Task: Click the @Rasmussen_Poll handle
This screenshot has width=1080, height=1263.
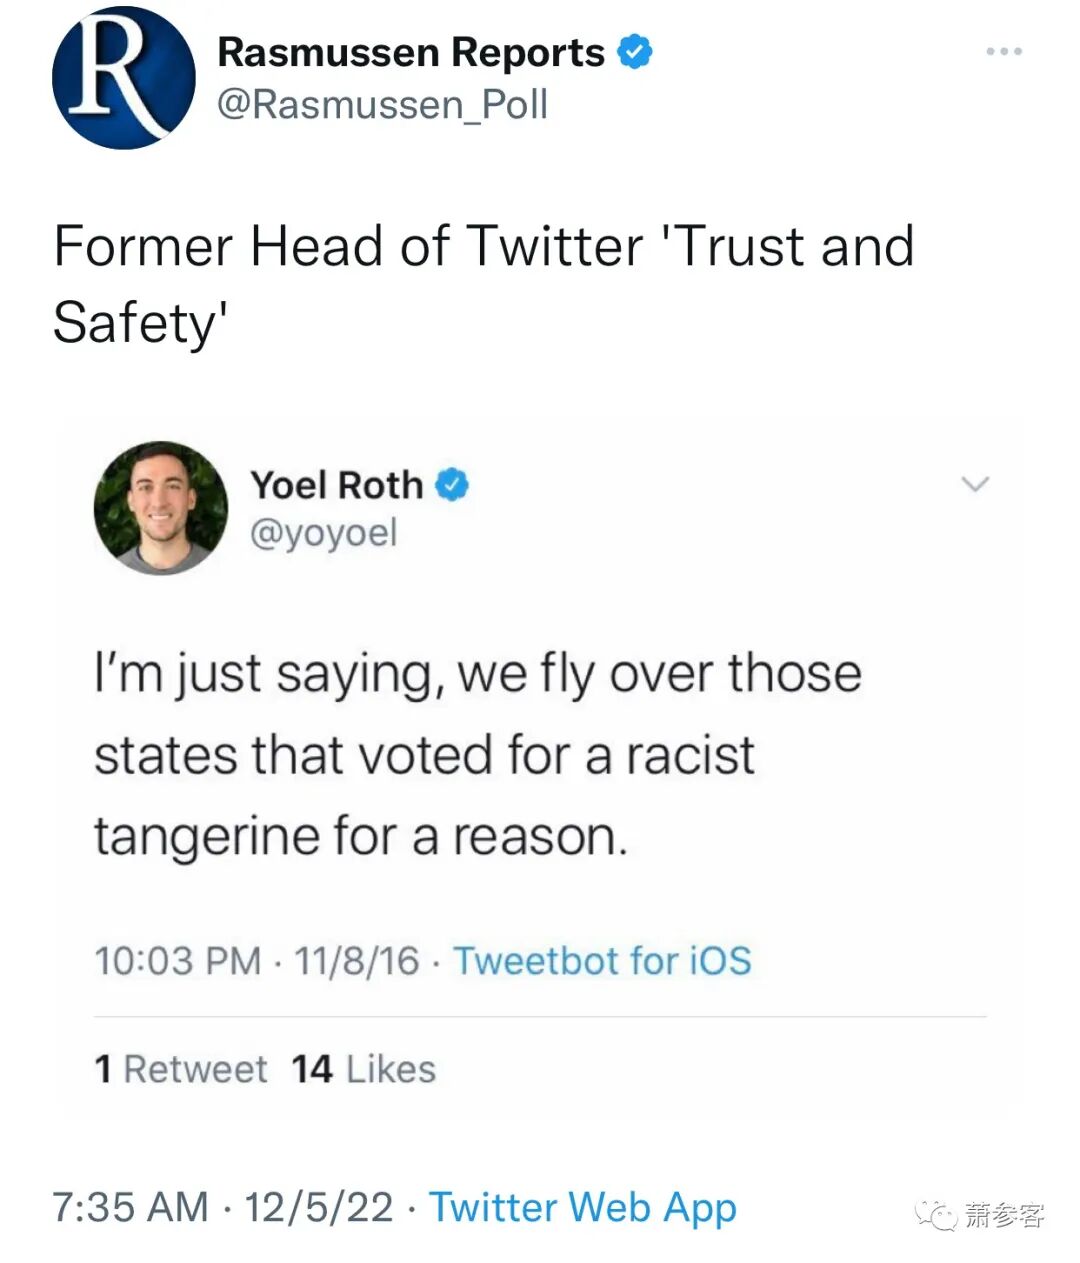Action: pos(383,104)
